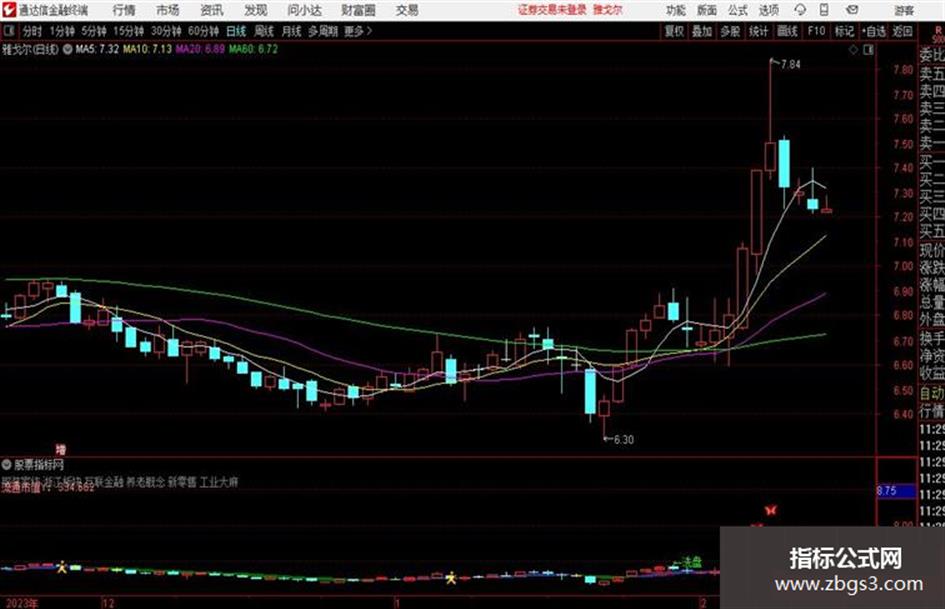Open the 交易 menu
This screenshot has height=609, width=945.
click(x=407, y=10)
